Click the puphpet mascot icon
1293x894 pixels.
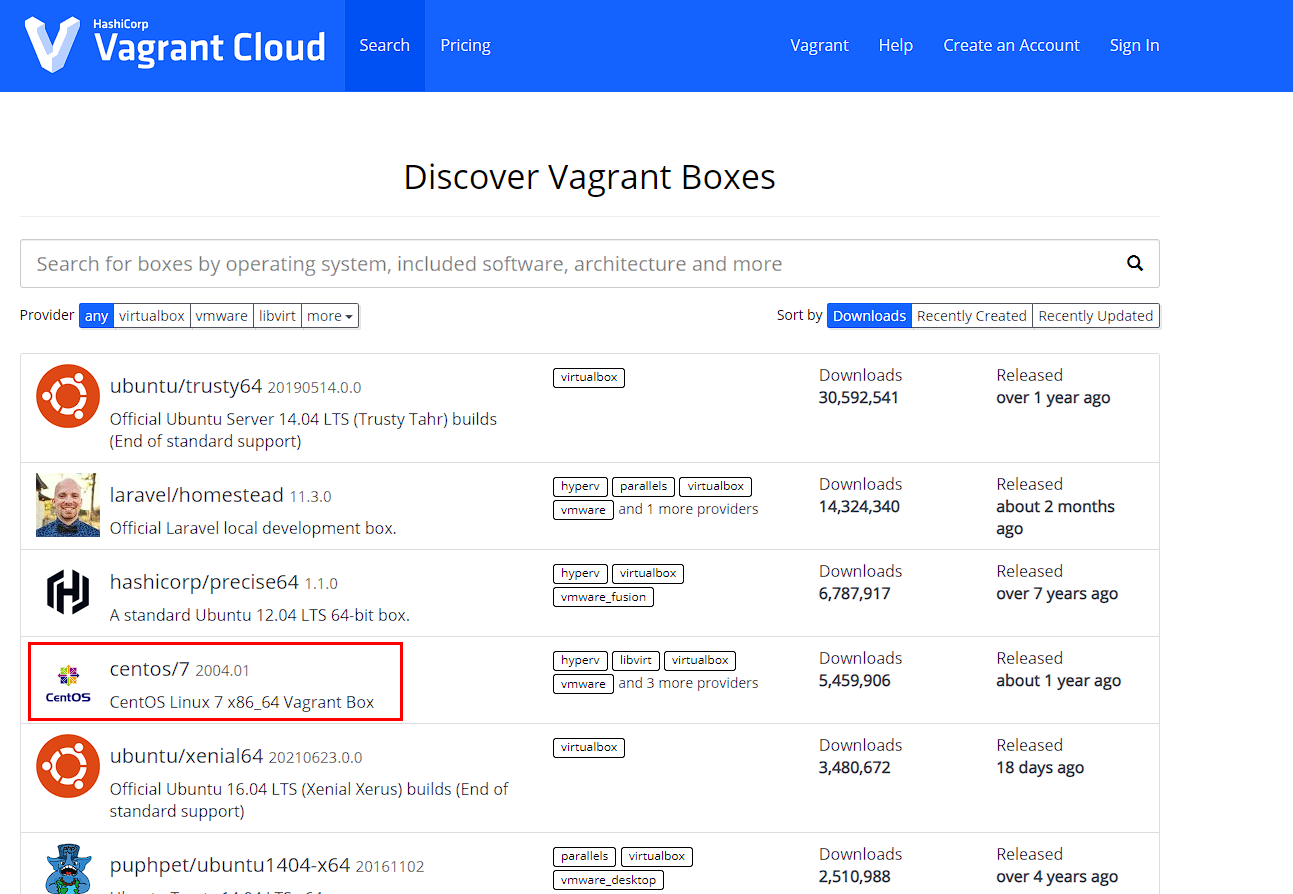coord(68,868)
